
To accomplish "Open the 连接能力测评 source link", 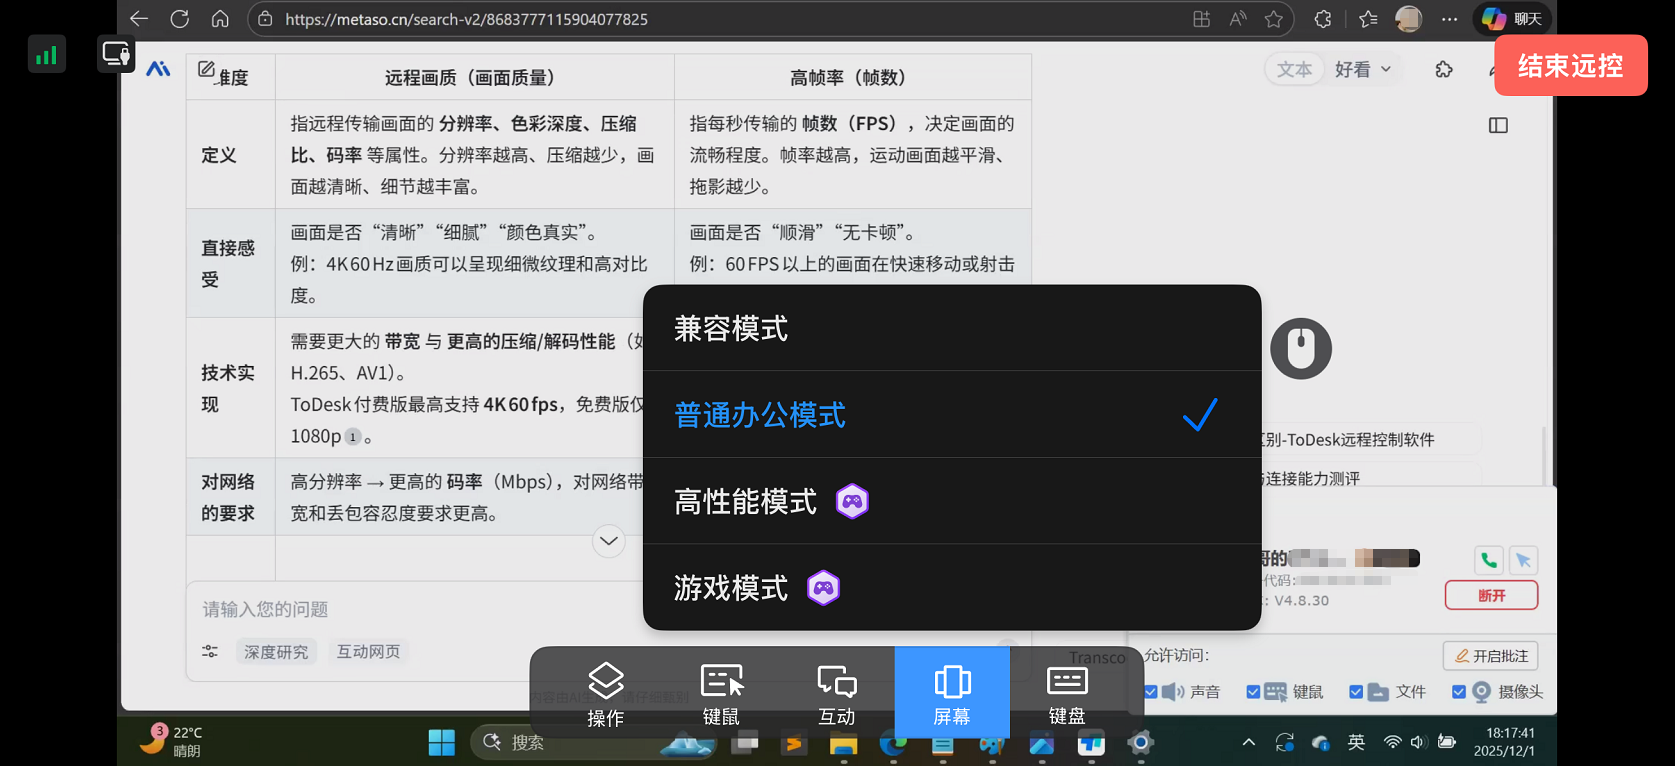I will (x=1312, y=479).
